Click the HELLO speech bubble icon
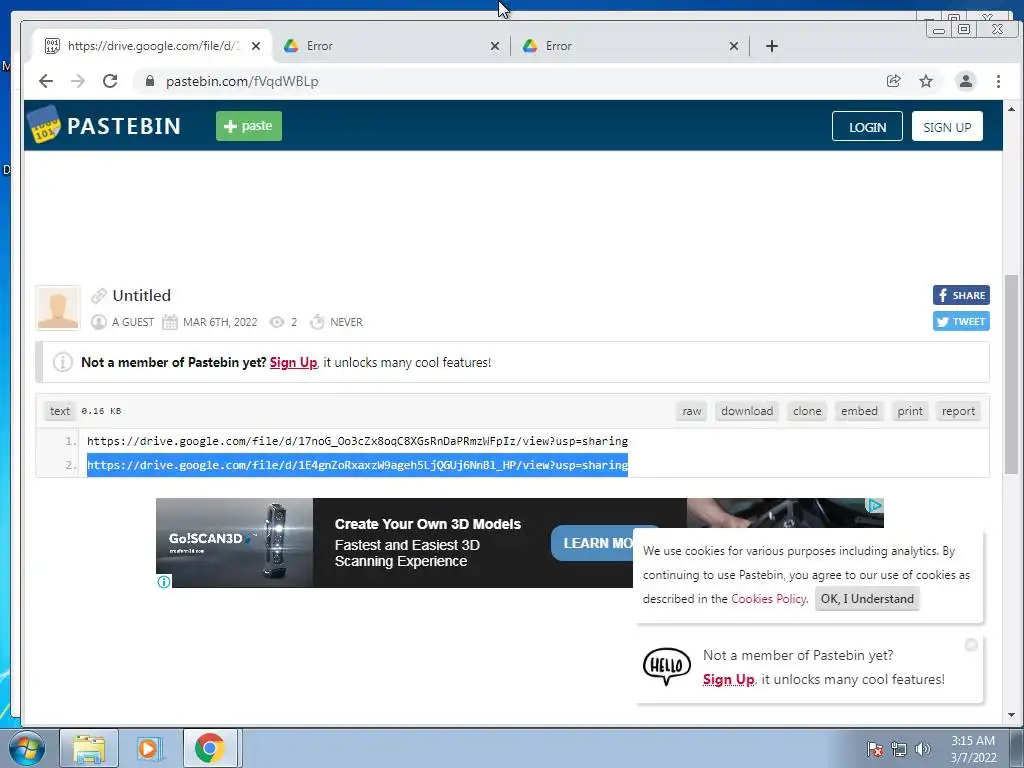 coord(667,666)
